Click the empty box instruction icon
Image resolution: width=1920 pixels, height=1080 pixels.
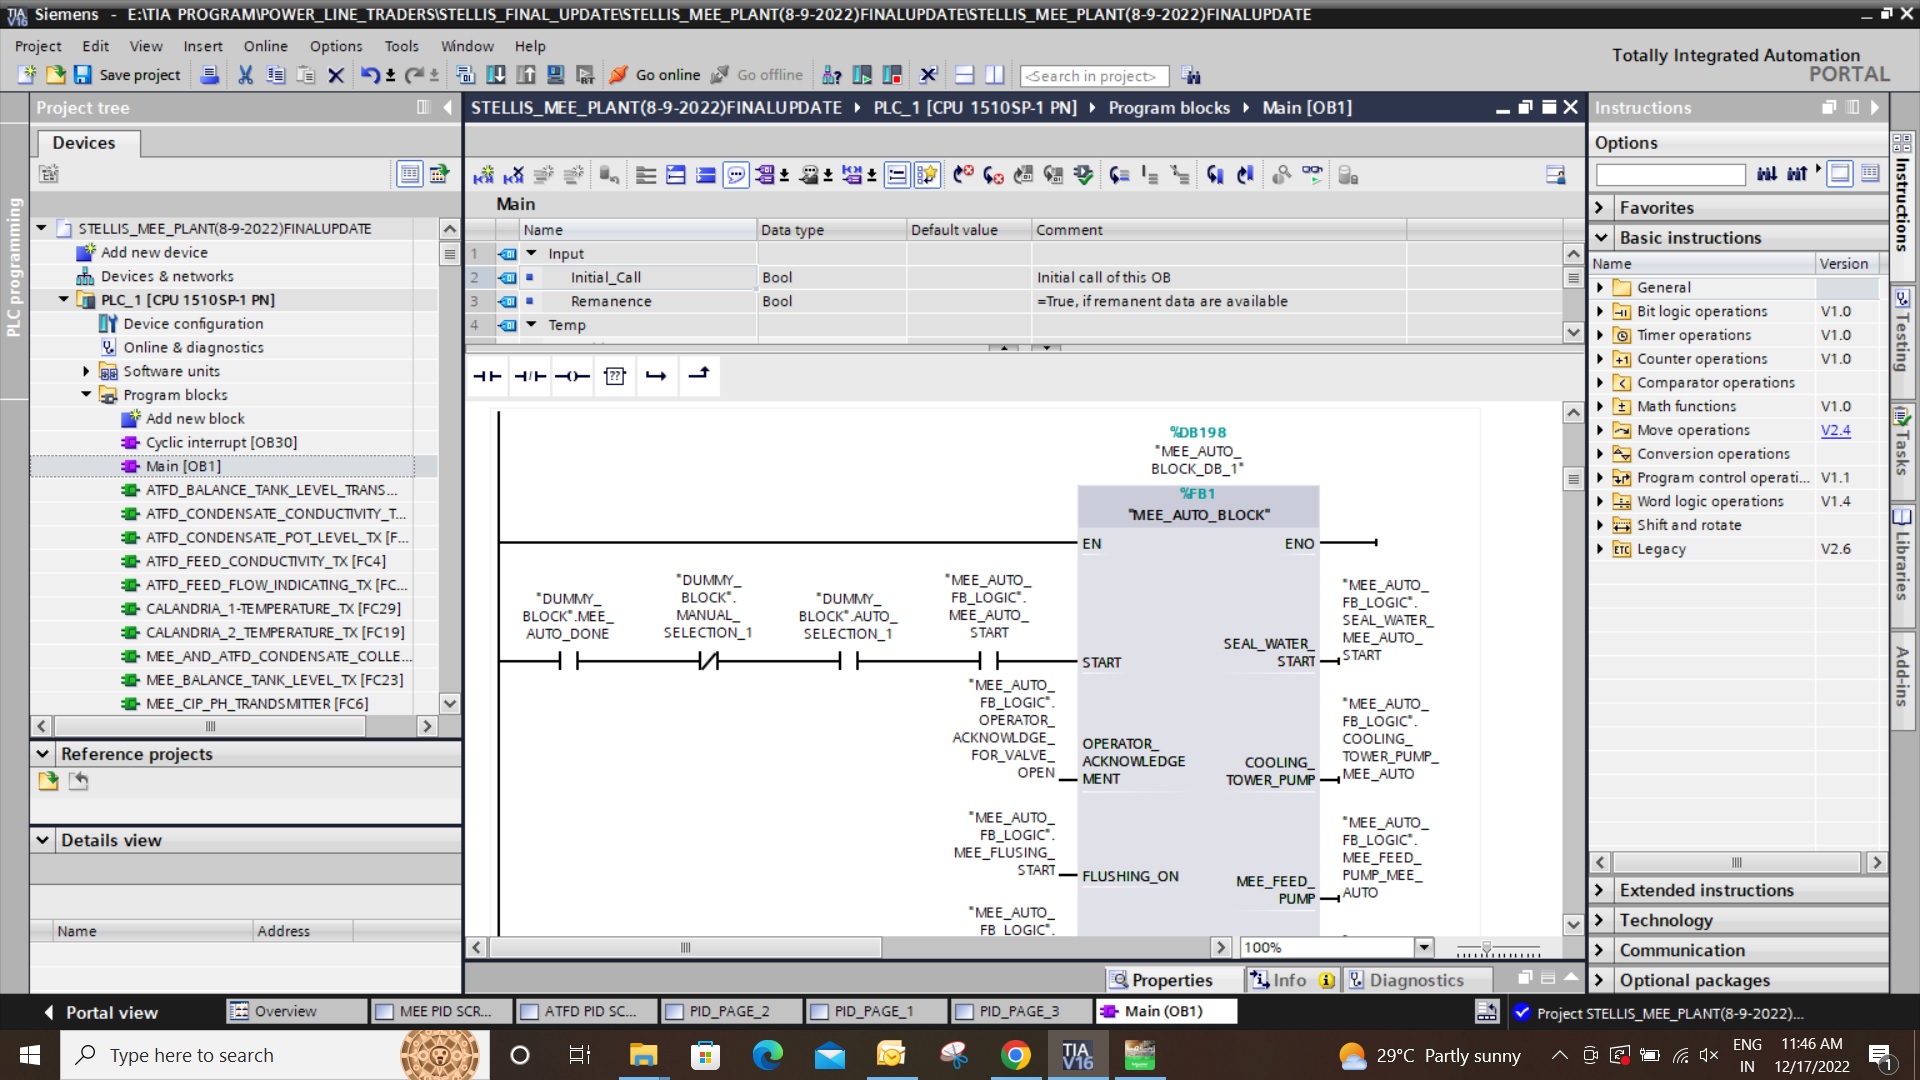615,376
